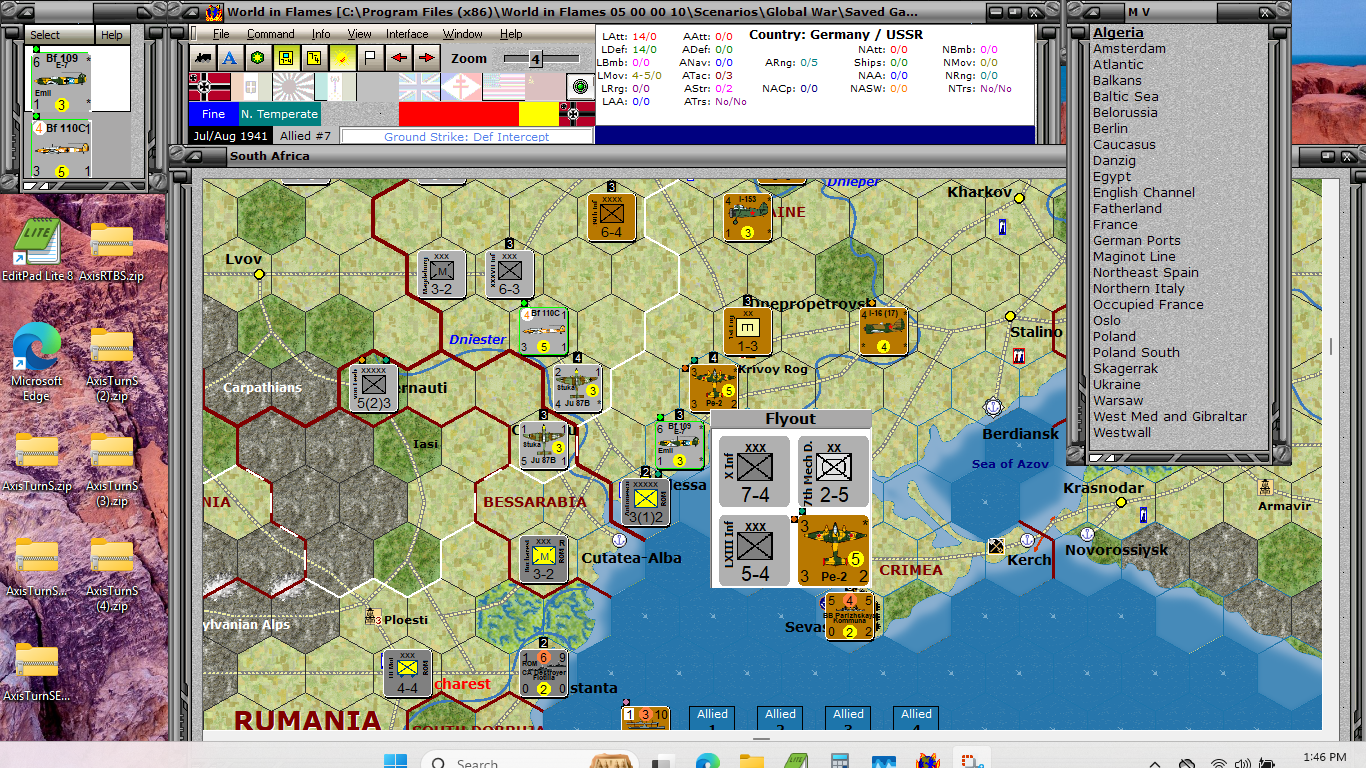This screenshot has width=1366, height=768.
Task: Click the yellow 7-4 toolbar icon
Action: tap(315, 58)
